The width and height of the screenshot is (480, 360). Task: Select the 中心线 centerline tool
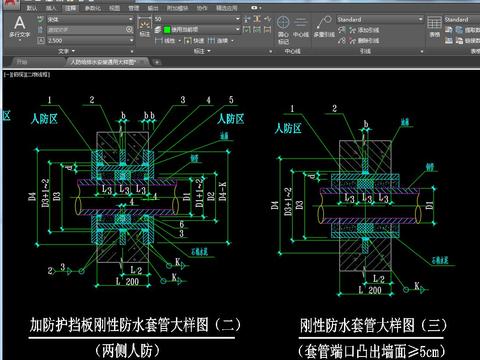tap(301, 27)
